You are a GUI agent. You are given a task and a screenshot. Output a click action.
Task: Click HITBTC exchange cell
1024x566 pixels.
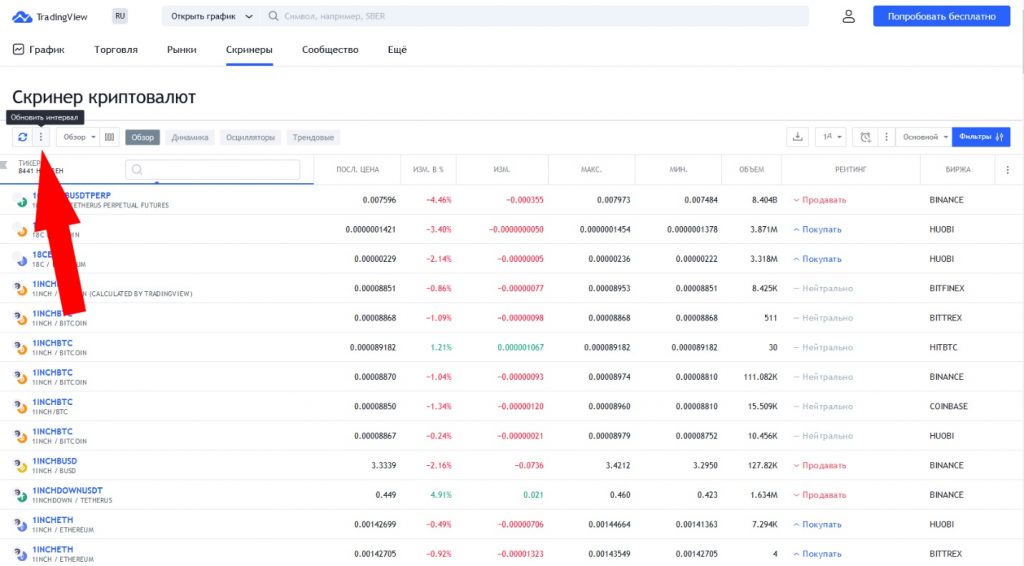click(943, 347)
